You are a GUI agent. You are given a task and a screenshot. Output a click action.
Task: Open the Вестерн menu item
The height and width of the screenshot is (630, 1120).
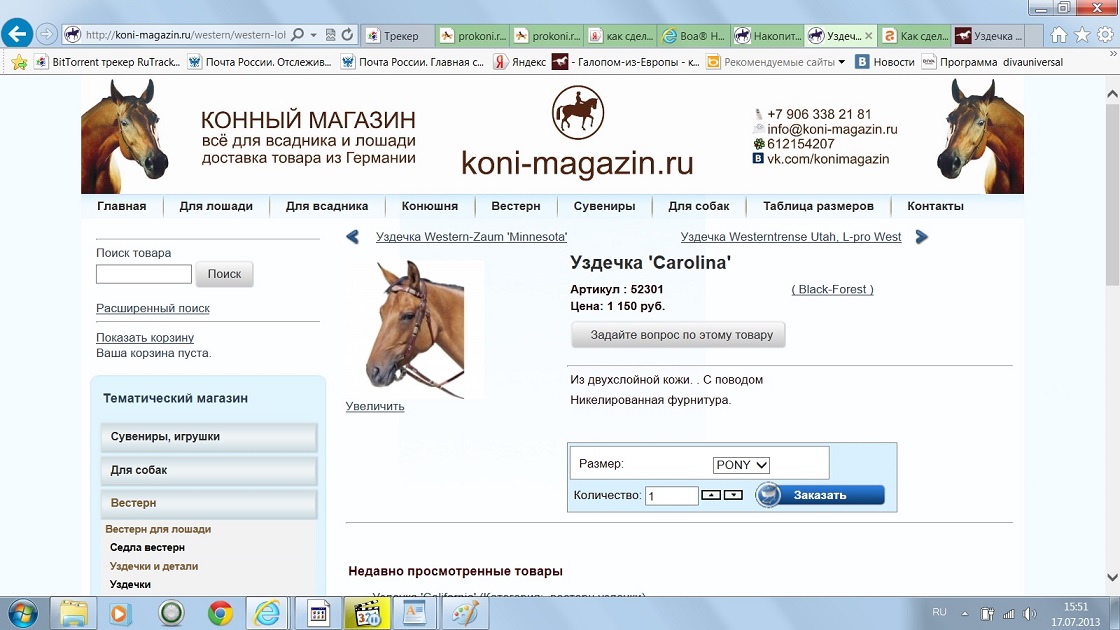click(515, 206)
